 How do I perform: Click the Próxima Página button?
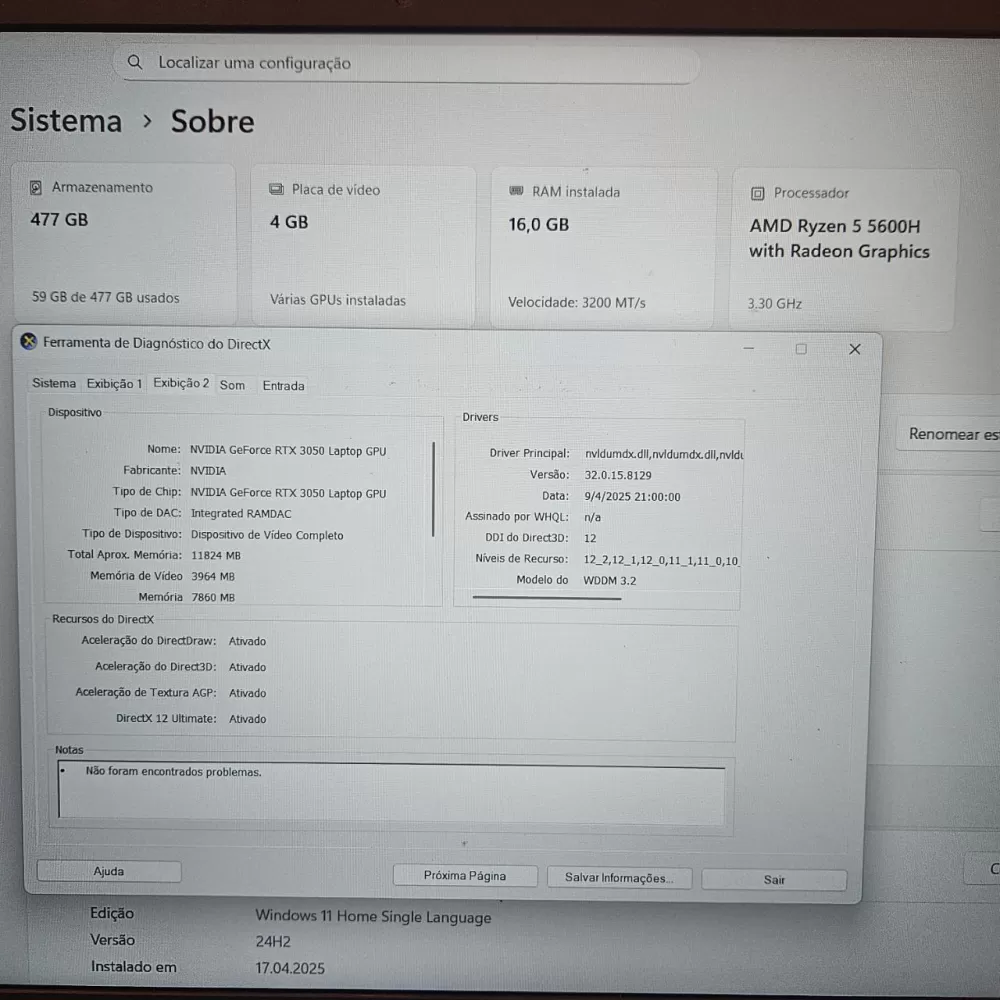tap(465, 876)
